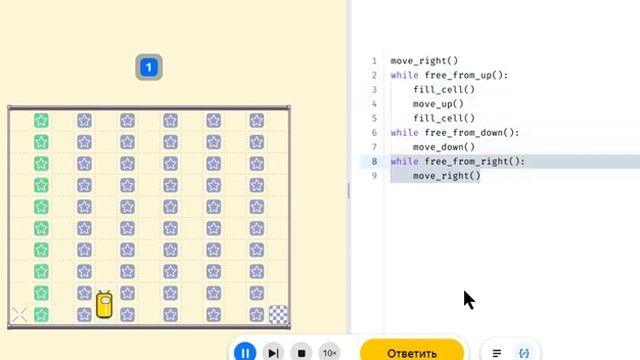Screen dimensions: 640x360
Task: Click bottom green star next to start
Action: 41,315
